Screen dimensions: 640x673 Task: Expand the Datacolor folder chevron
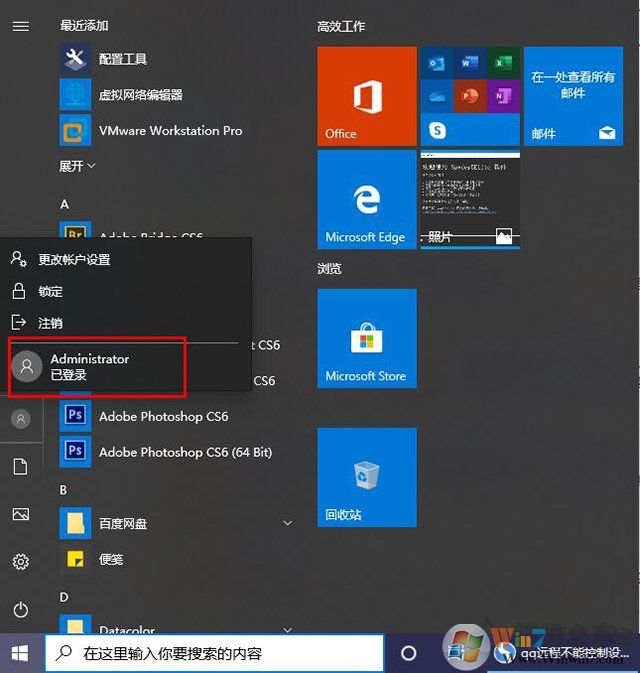288,630
